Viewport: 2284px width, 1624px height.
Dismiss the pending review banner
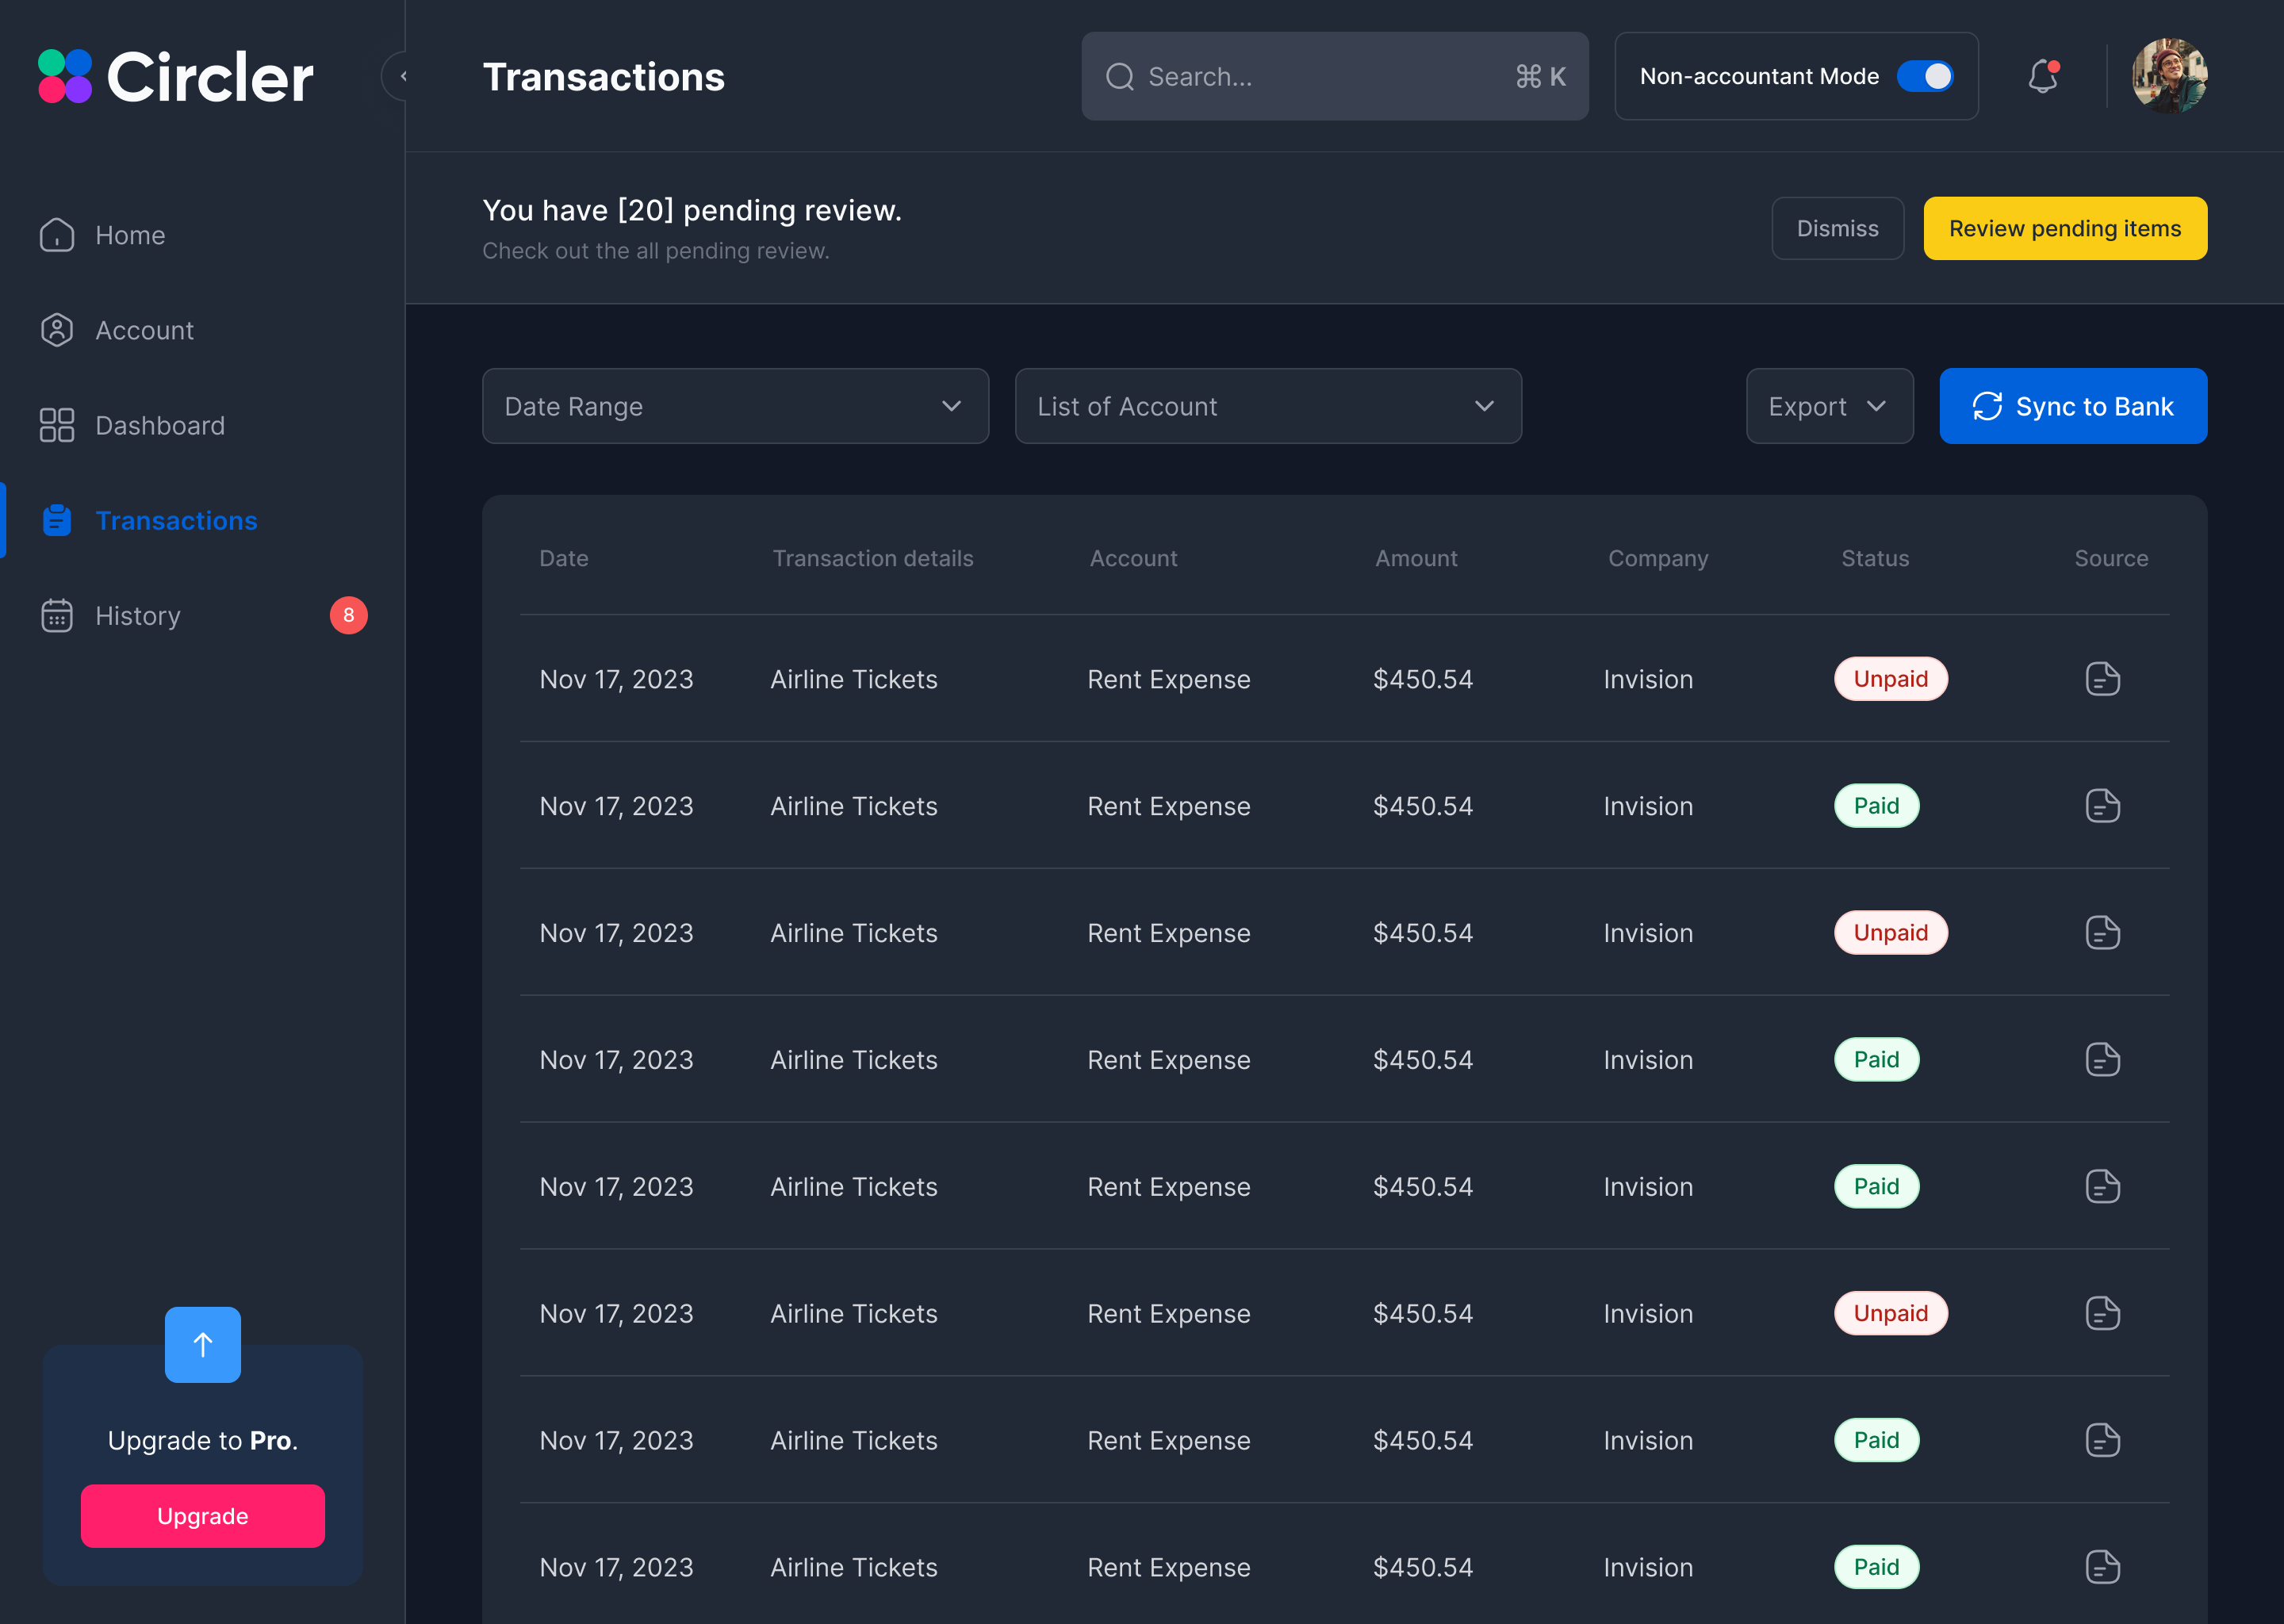coord(1838,228)
